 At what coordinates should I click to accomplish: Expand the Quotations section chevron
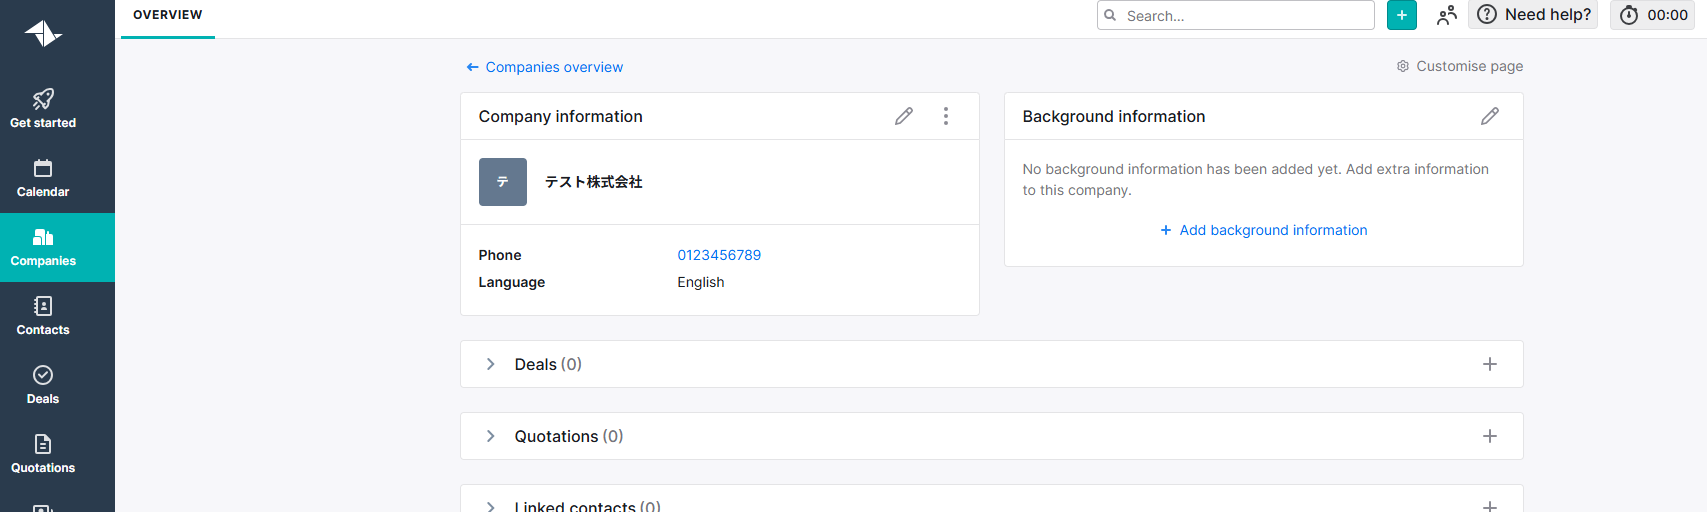(490, 436)
